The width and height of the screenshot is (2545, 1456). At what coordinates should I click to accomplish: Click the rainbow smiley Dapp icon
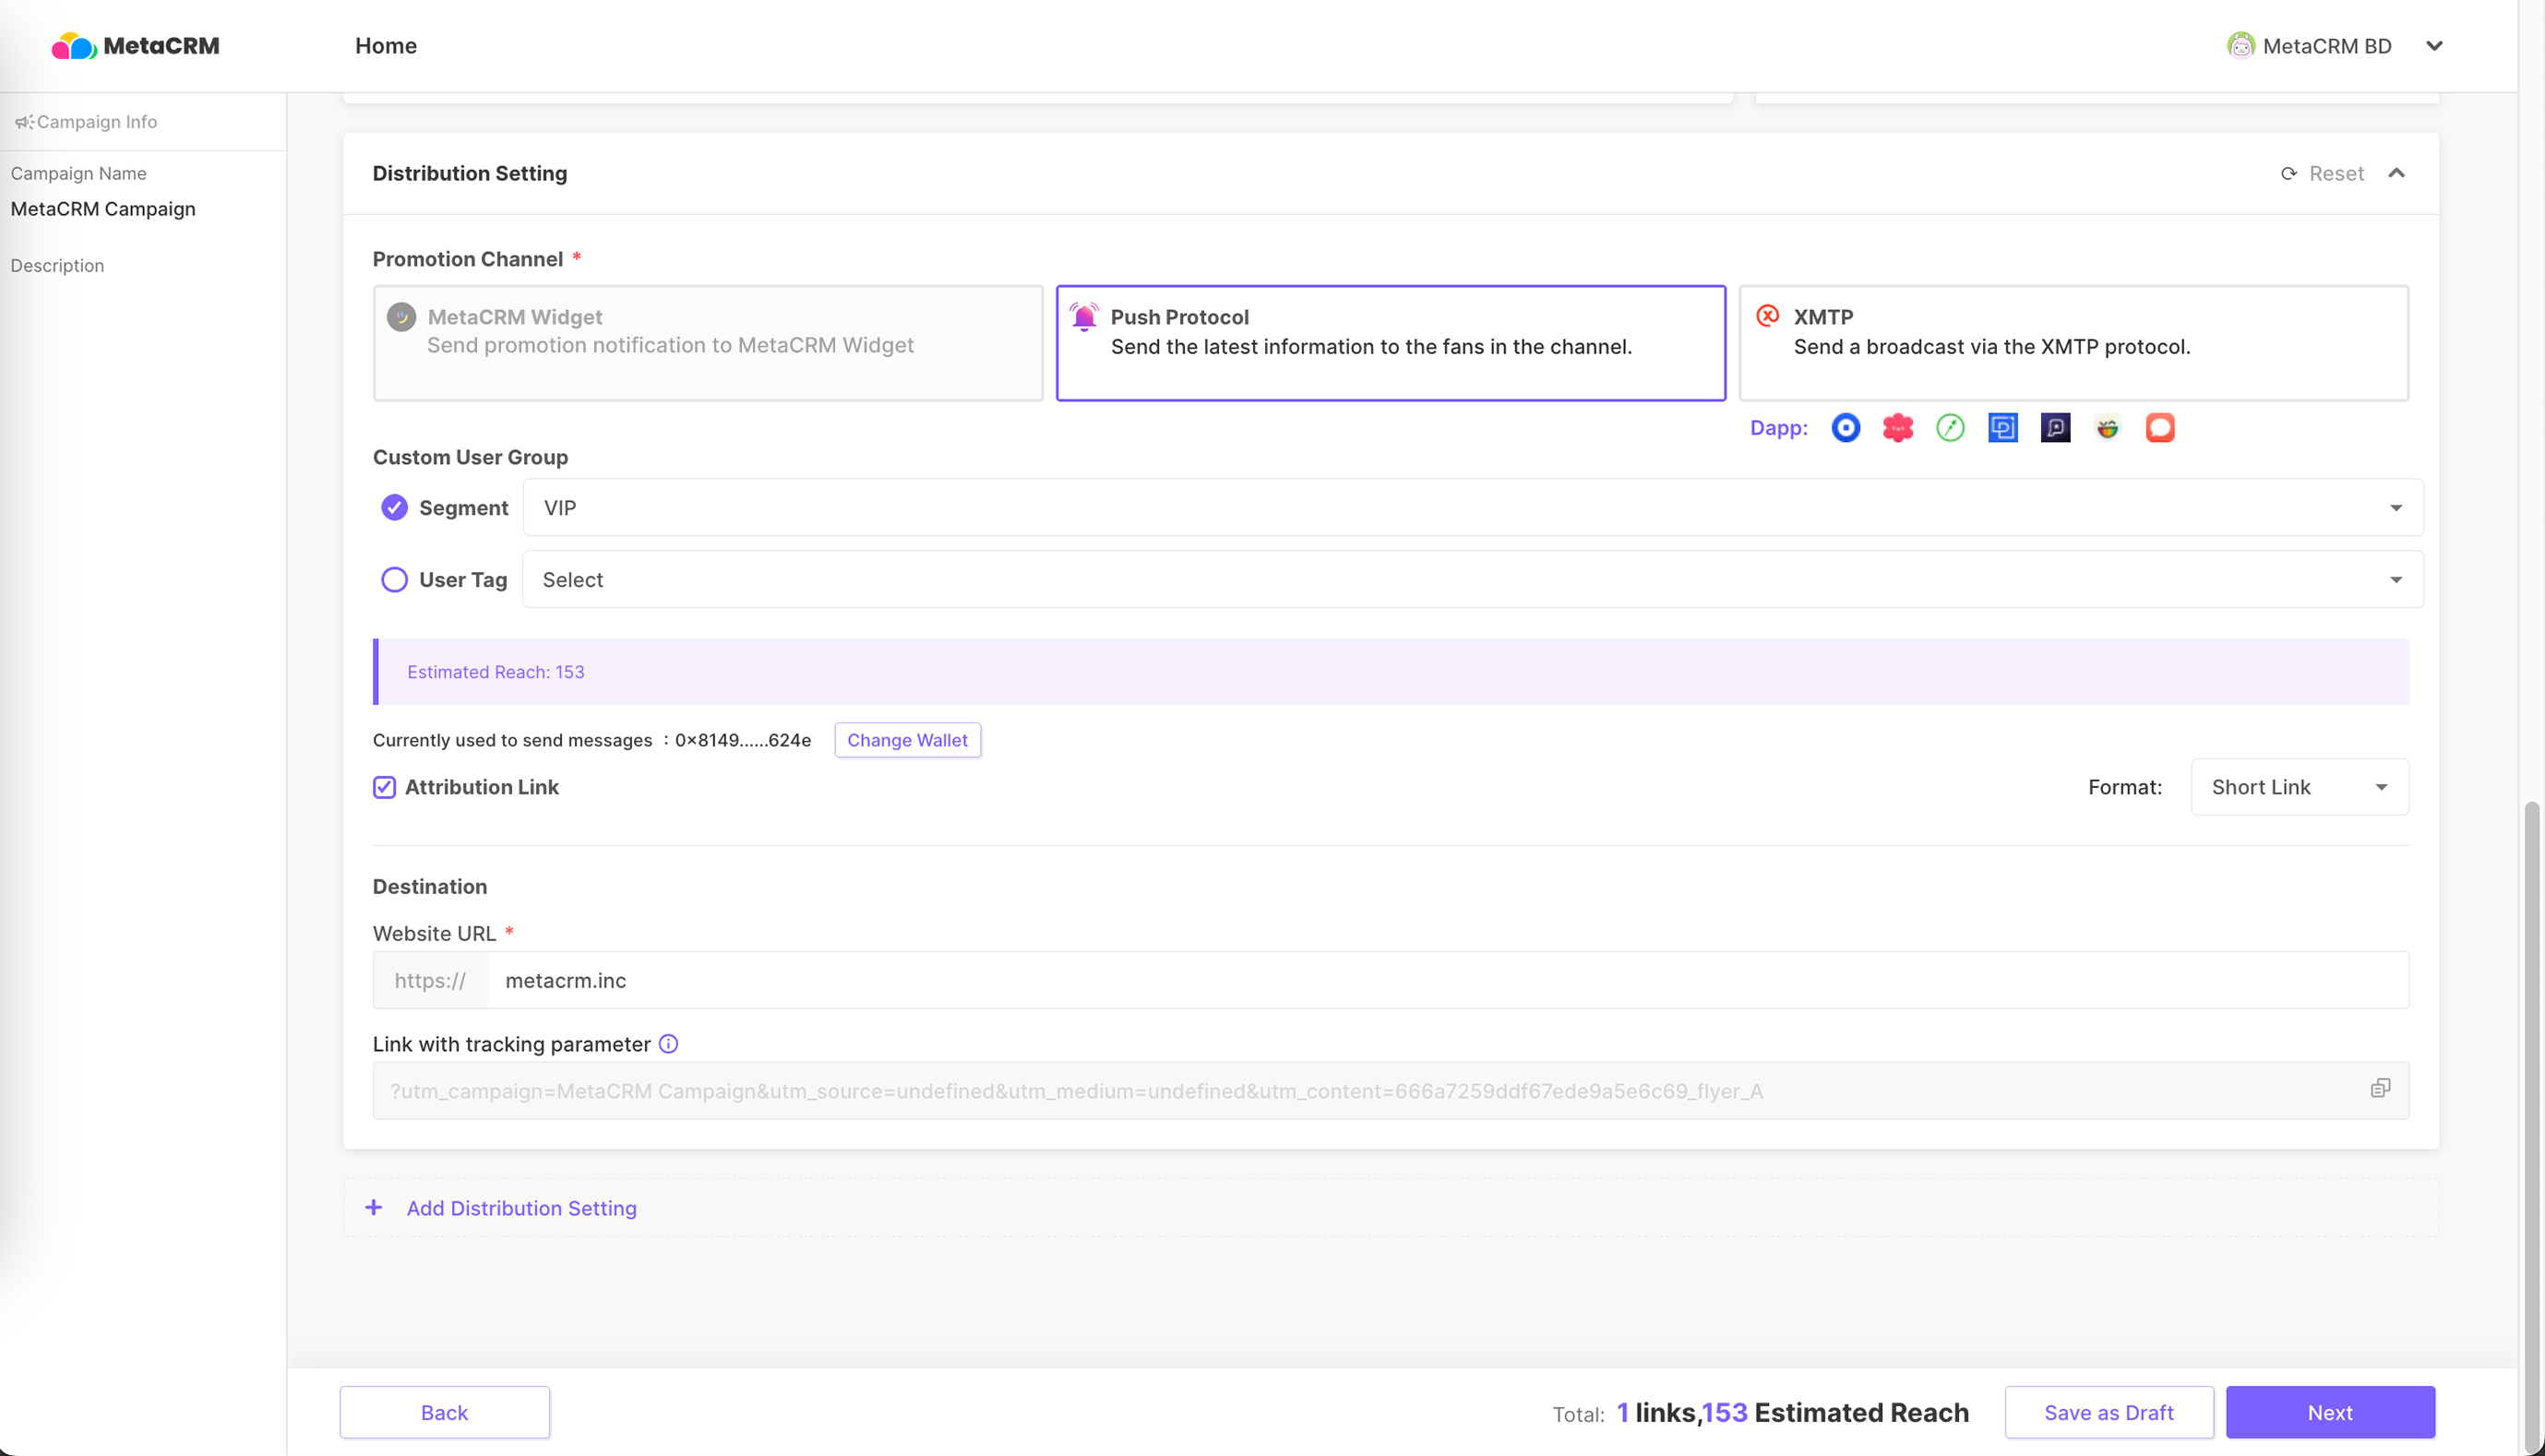click(2107, 428)
